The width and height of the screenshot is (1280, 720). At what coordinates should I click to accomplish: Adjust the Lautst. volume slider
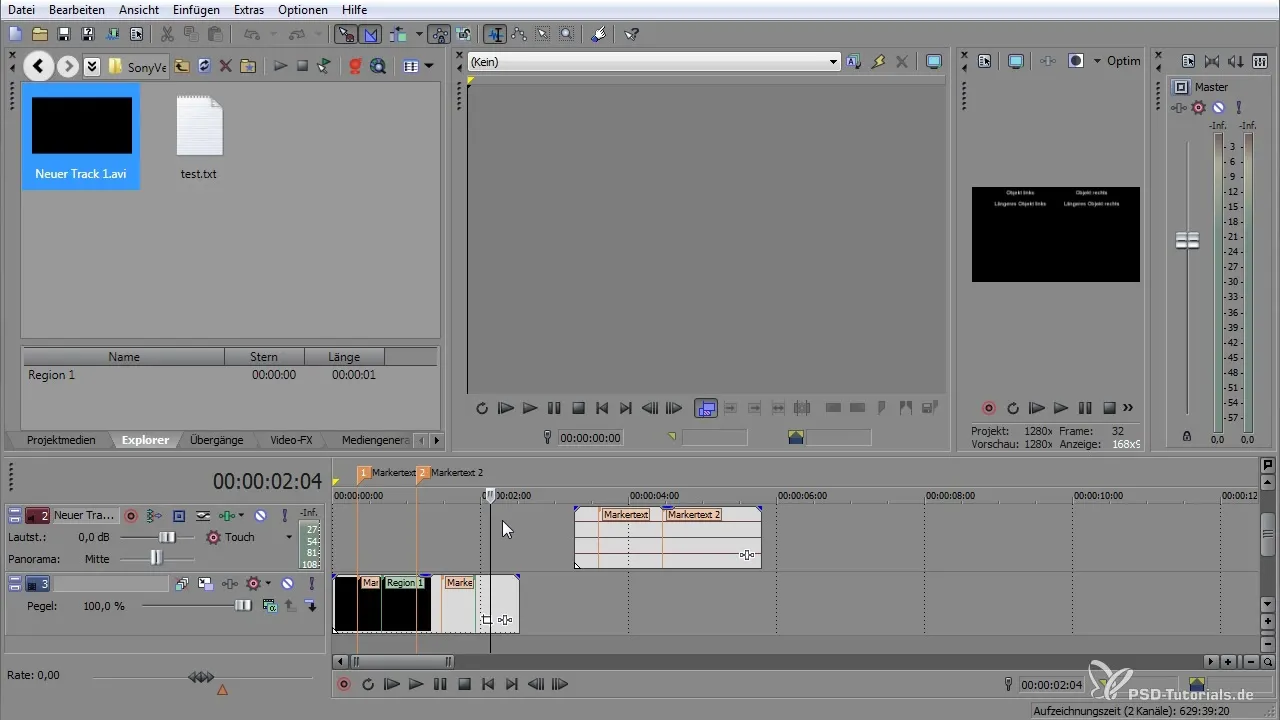pos(168,537)
